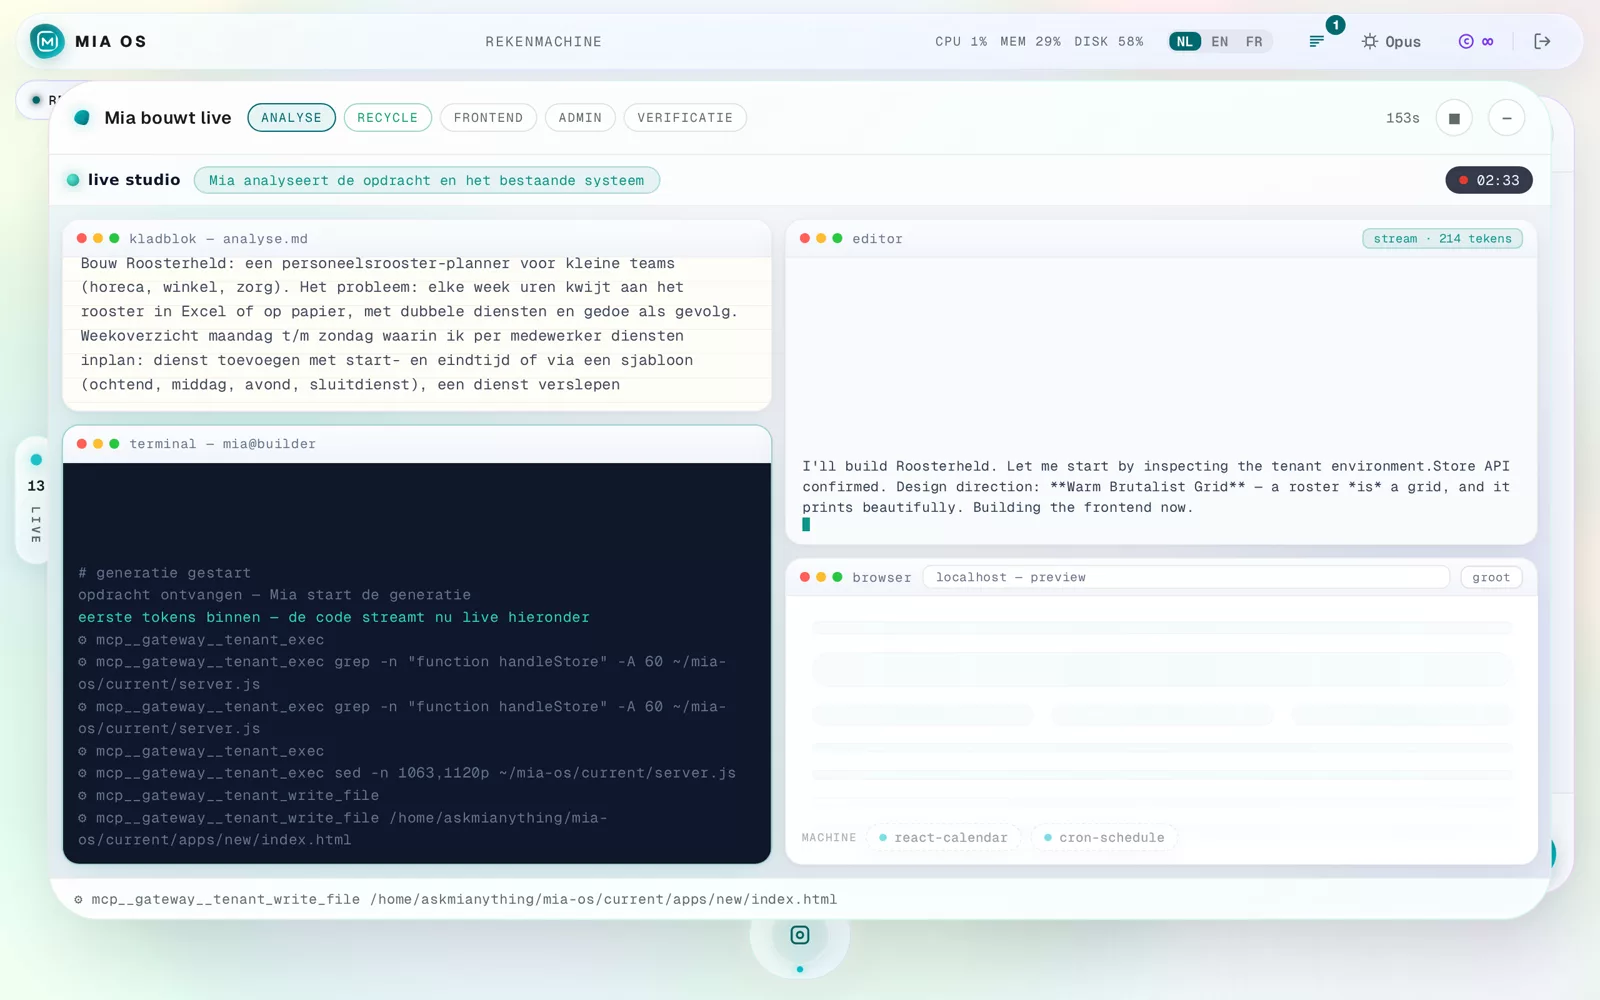
Task: Select the RECYCLE stage tab
Action: pyautogui.click(x=388, y=117)
